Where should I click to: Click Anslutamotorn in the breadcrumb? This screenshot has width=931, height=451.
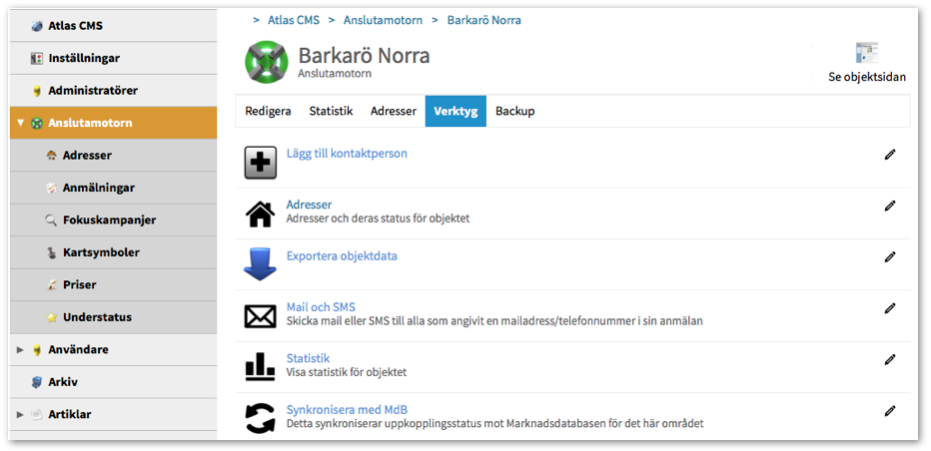point(384,20)
